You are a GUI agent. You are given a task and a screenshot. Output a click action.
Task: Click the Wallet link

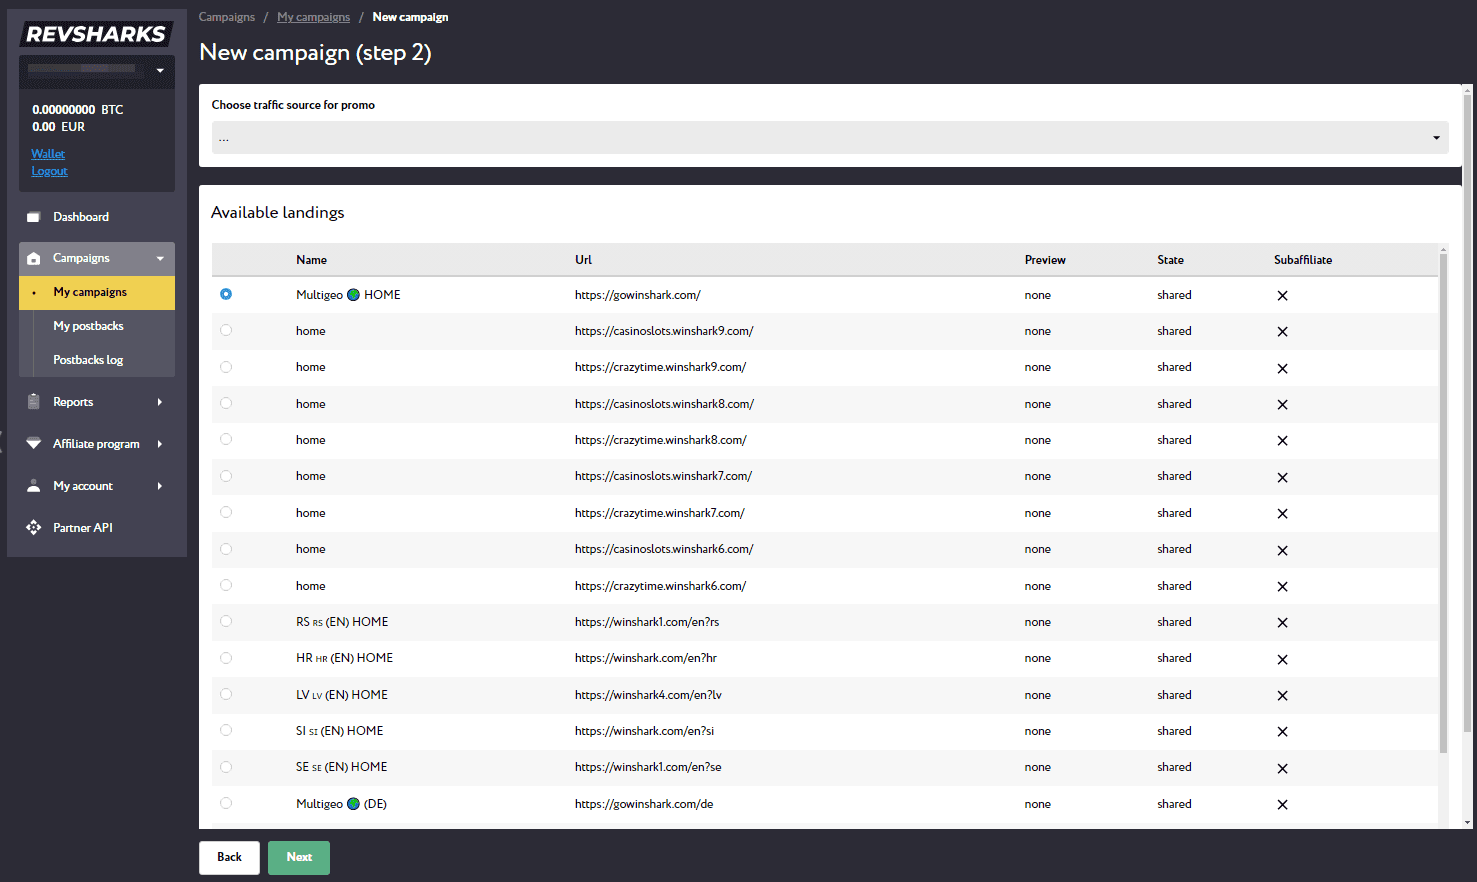coord(48,154)
